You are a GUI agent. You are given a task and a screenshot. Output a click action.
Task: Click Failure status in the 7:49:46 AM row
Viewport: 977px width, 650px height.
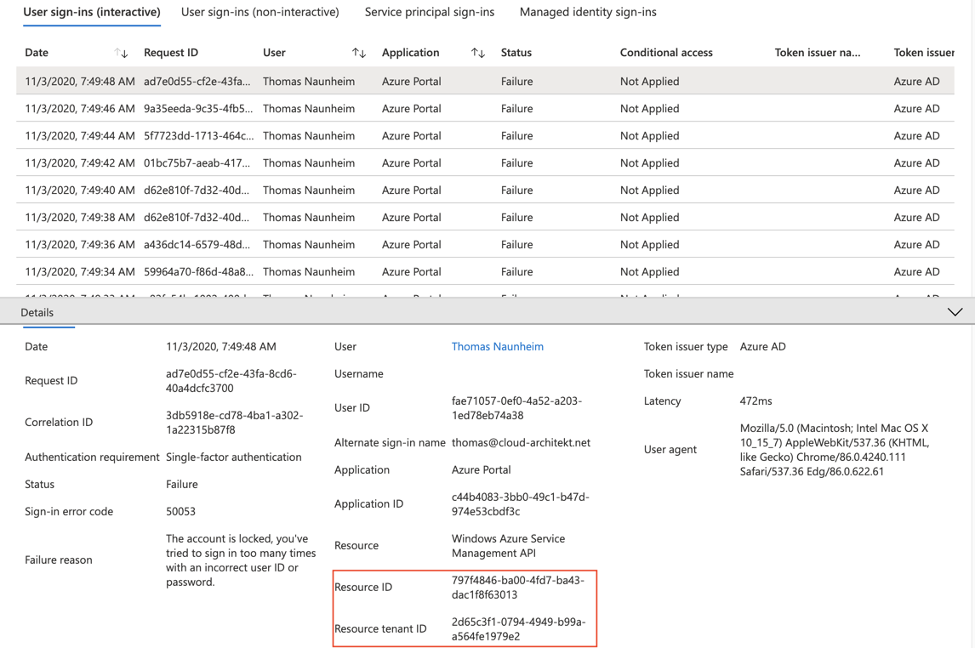517,108
